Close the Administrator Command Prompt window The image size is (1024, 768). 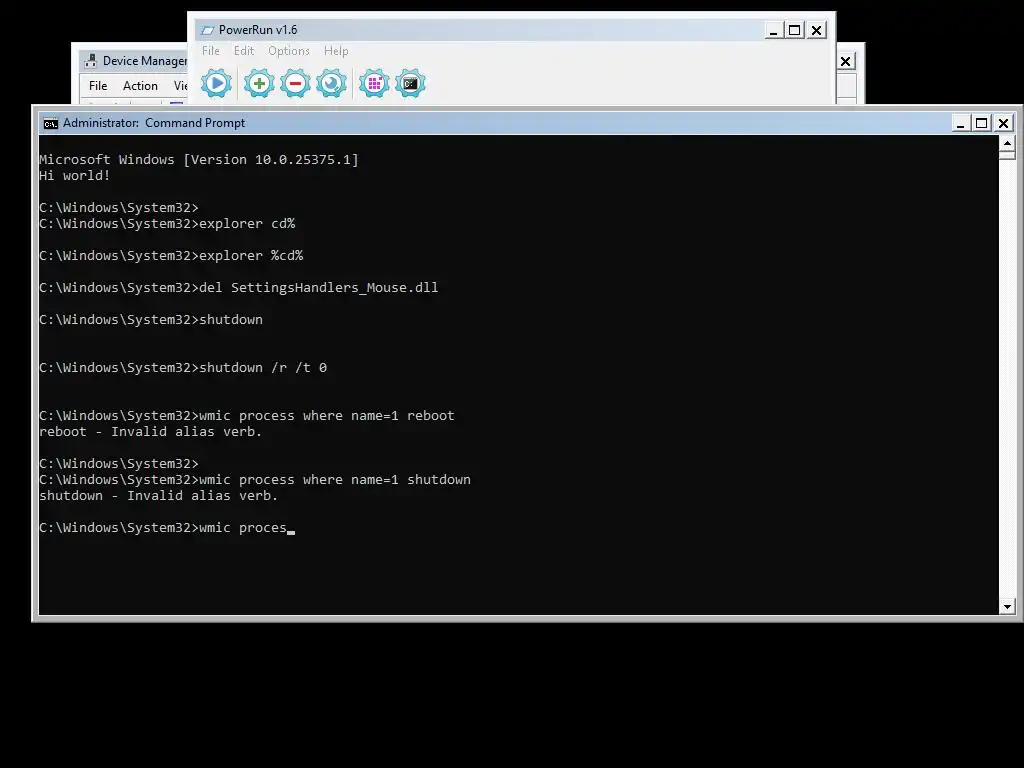[1004, 123]
